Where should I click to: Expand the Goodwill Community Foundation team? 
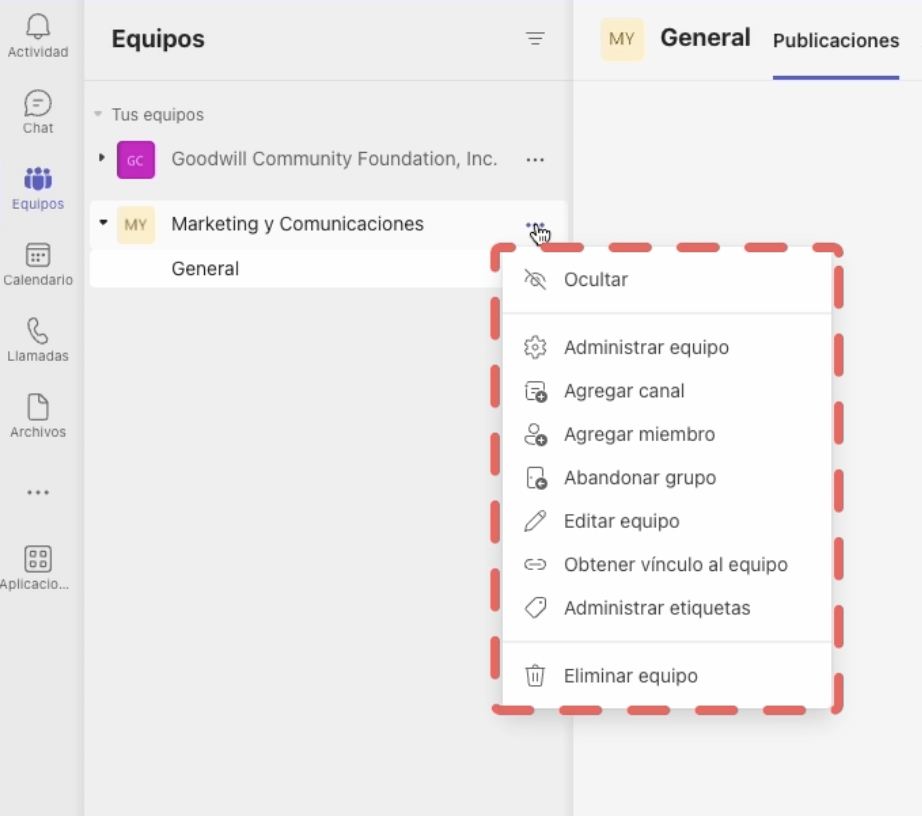[x=103, y=159]
